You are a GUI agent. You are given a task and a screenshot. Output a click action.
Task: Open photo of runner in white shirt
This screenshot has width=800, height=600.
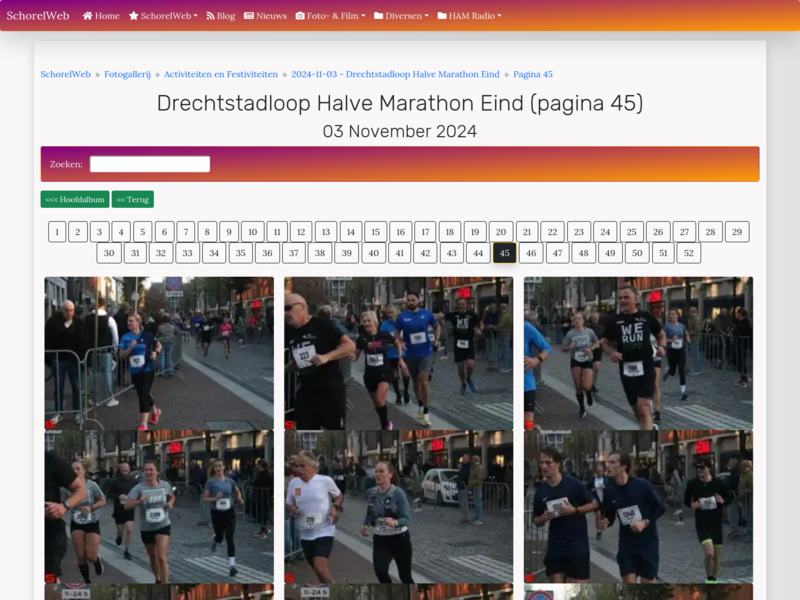[x=398, y=507]
